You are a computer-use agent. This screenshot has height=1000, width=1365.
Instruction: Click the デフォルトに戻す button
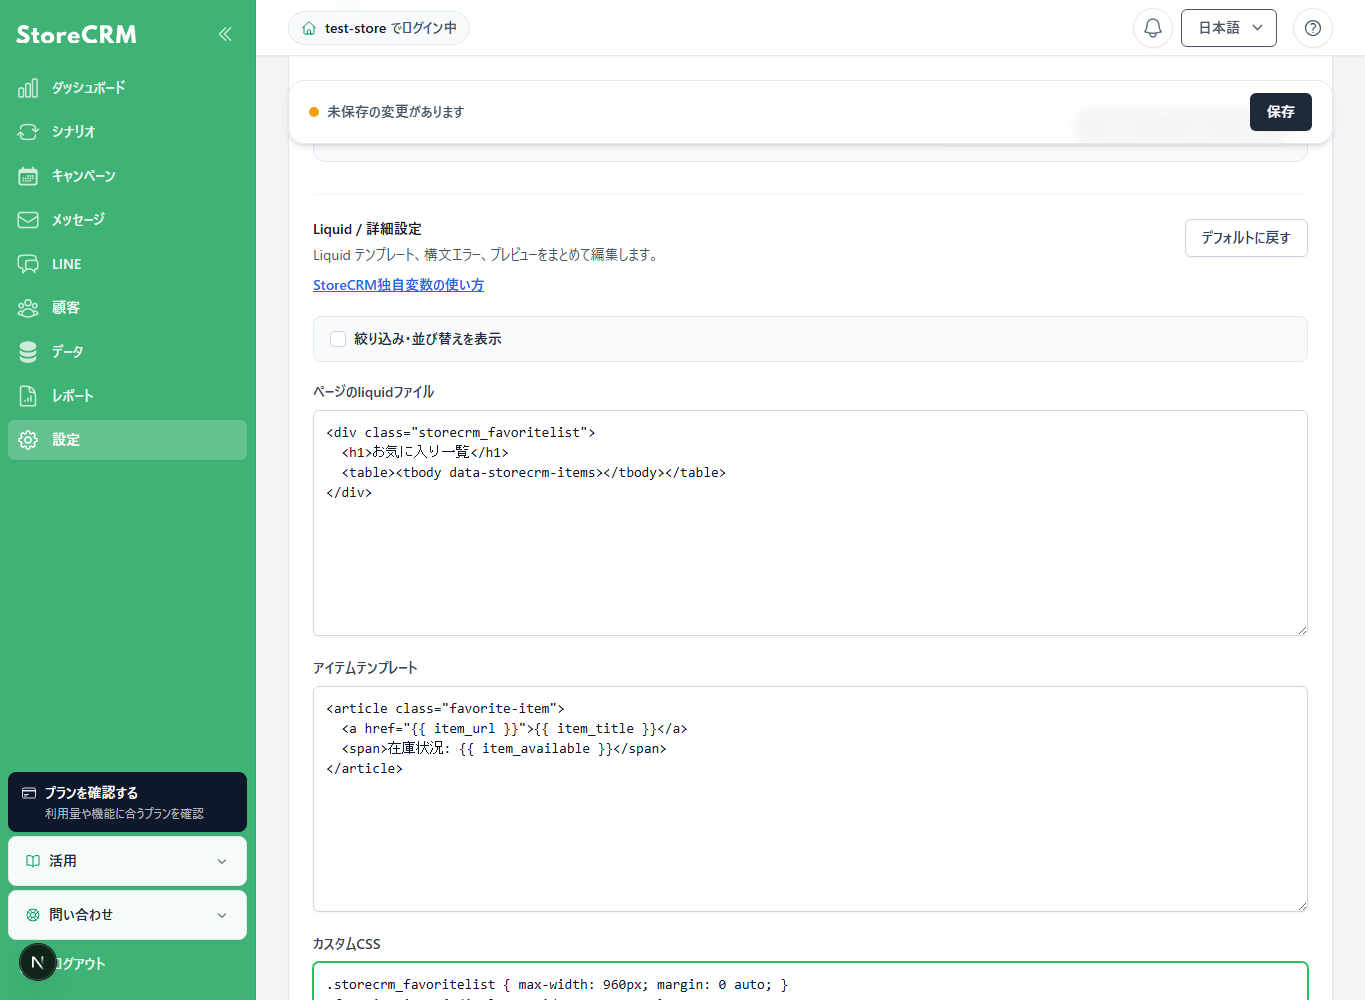click(1246, 238)
